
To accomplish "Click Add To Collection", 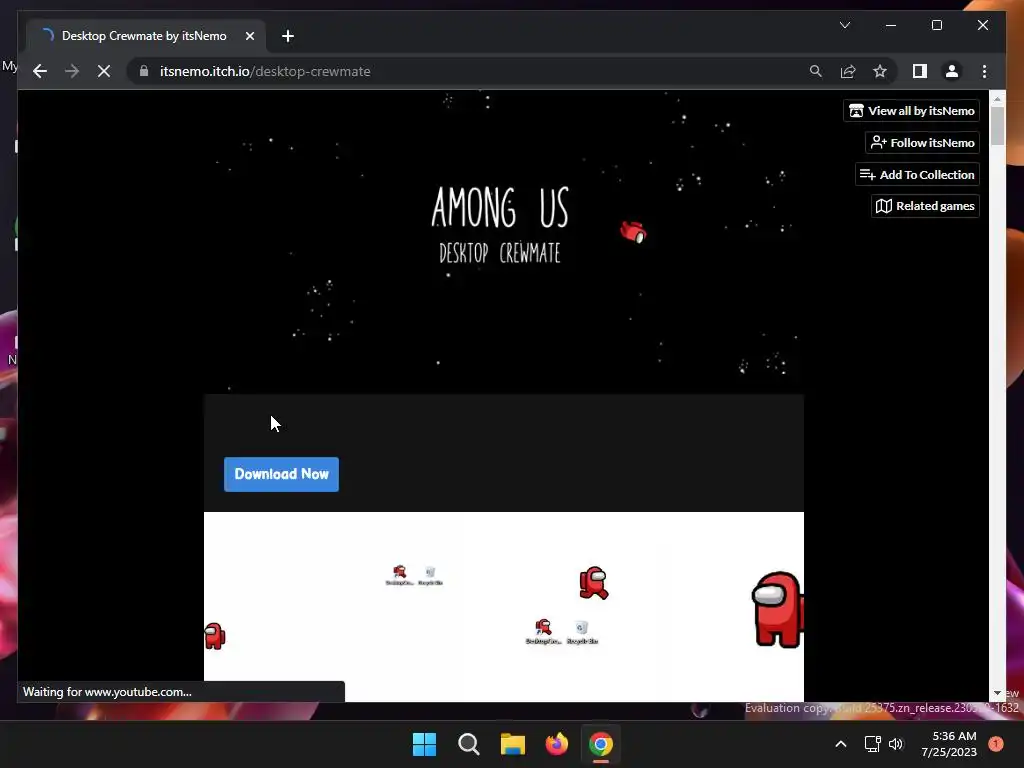I will point(917,174).
